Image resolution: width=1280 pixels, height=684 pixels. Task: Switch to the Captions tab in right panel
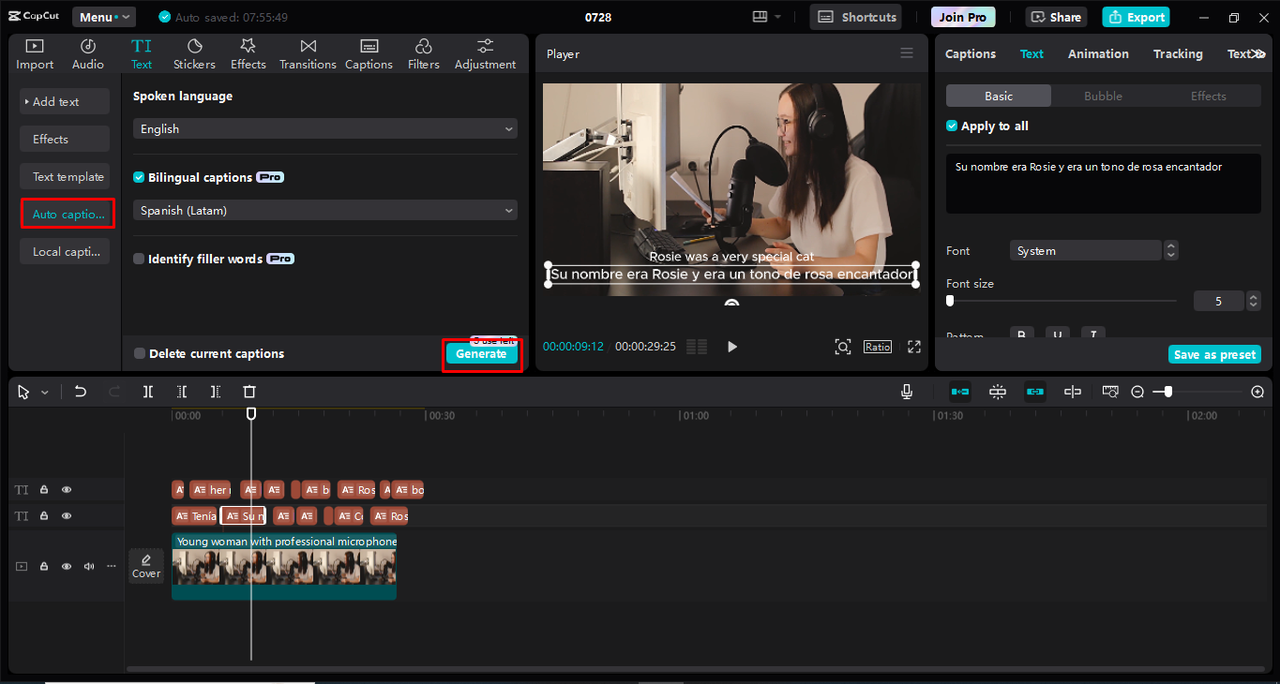pyautogui.click(x=970, y=54)
